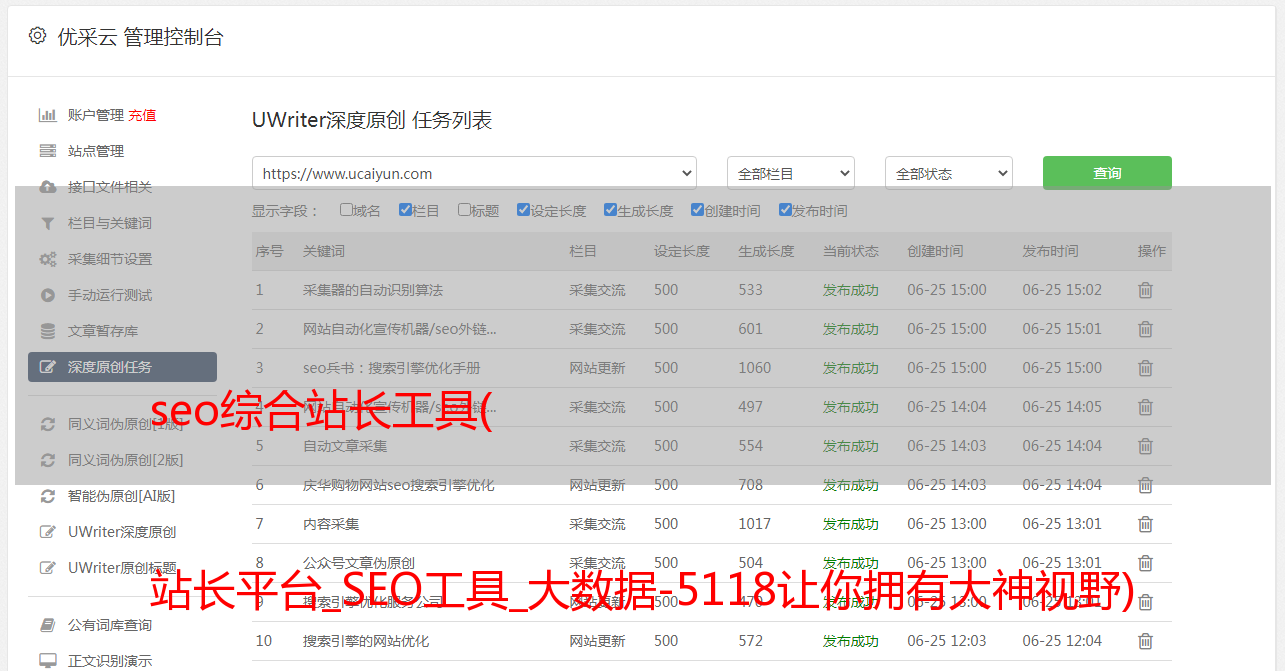Viewport: 1285px width, 671px height.
Task: Enable the 标题 field checkbox
Action: pos(464,210)
